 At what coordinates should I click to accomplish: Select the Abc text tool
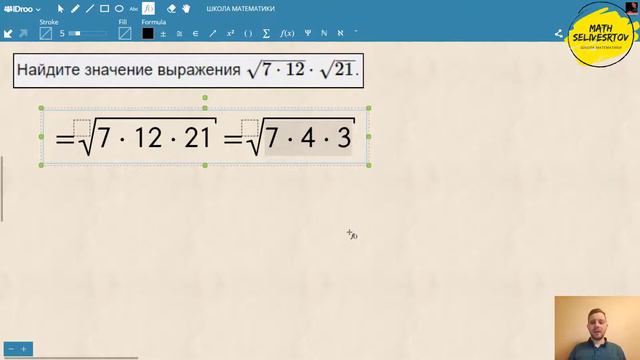[133, 9]
